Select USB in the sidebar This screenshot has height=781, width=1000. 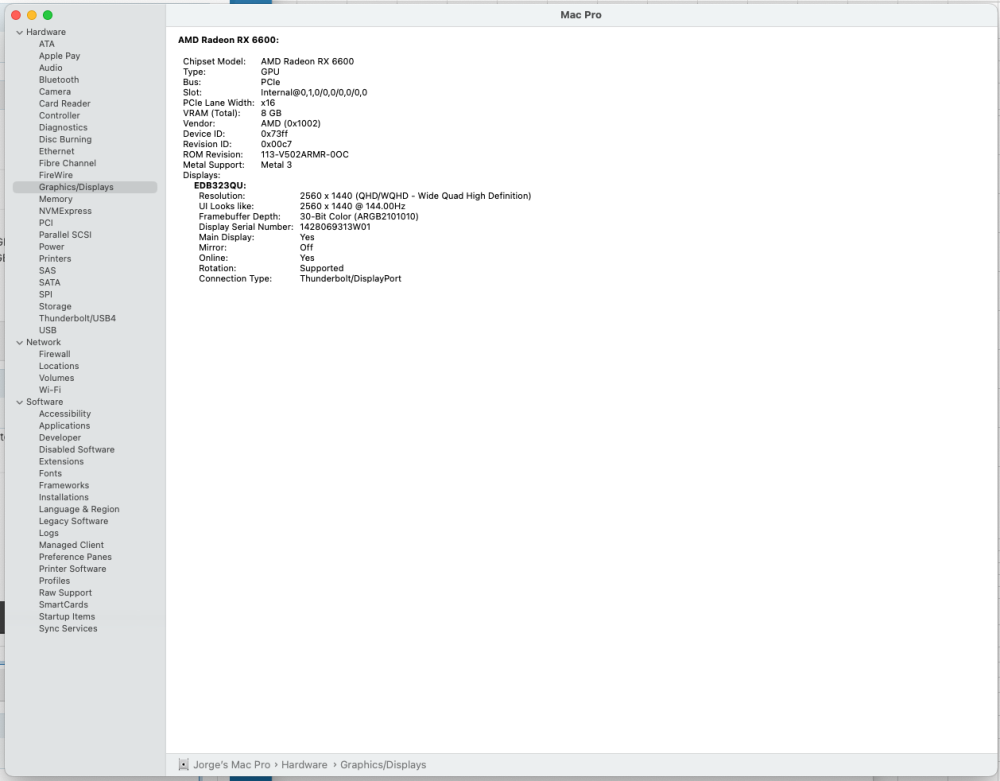point(48,330)
